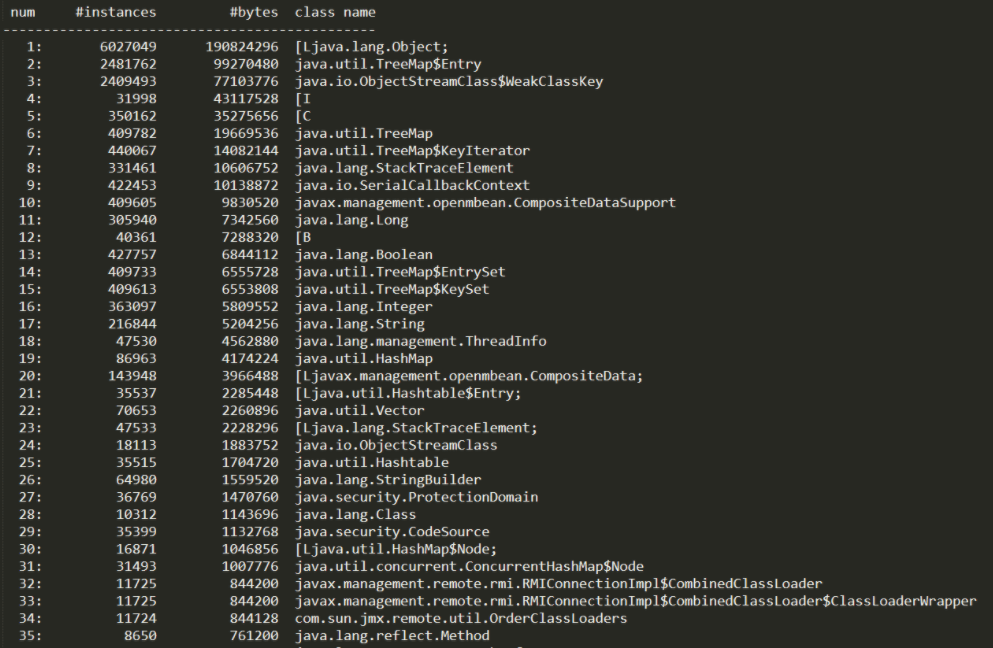Click the java.util.TreeMap$Entry row text
Image resolution: width=993 pixels, height=648 pixels.
[x=388, y=64]
